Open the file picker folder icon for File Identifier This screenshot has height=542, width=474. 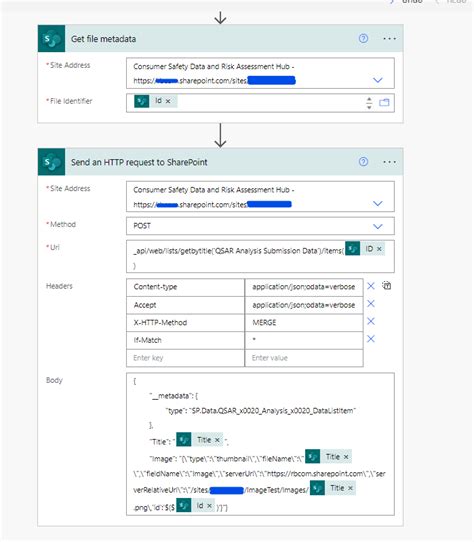click(x=384, y=103)
